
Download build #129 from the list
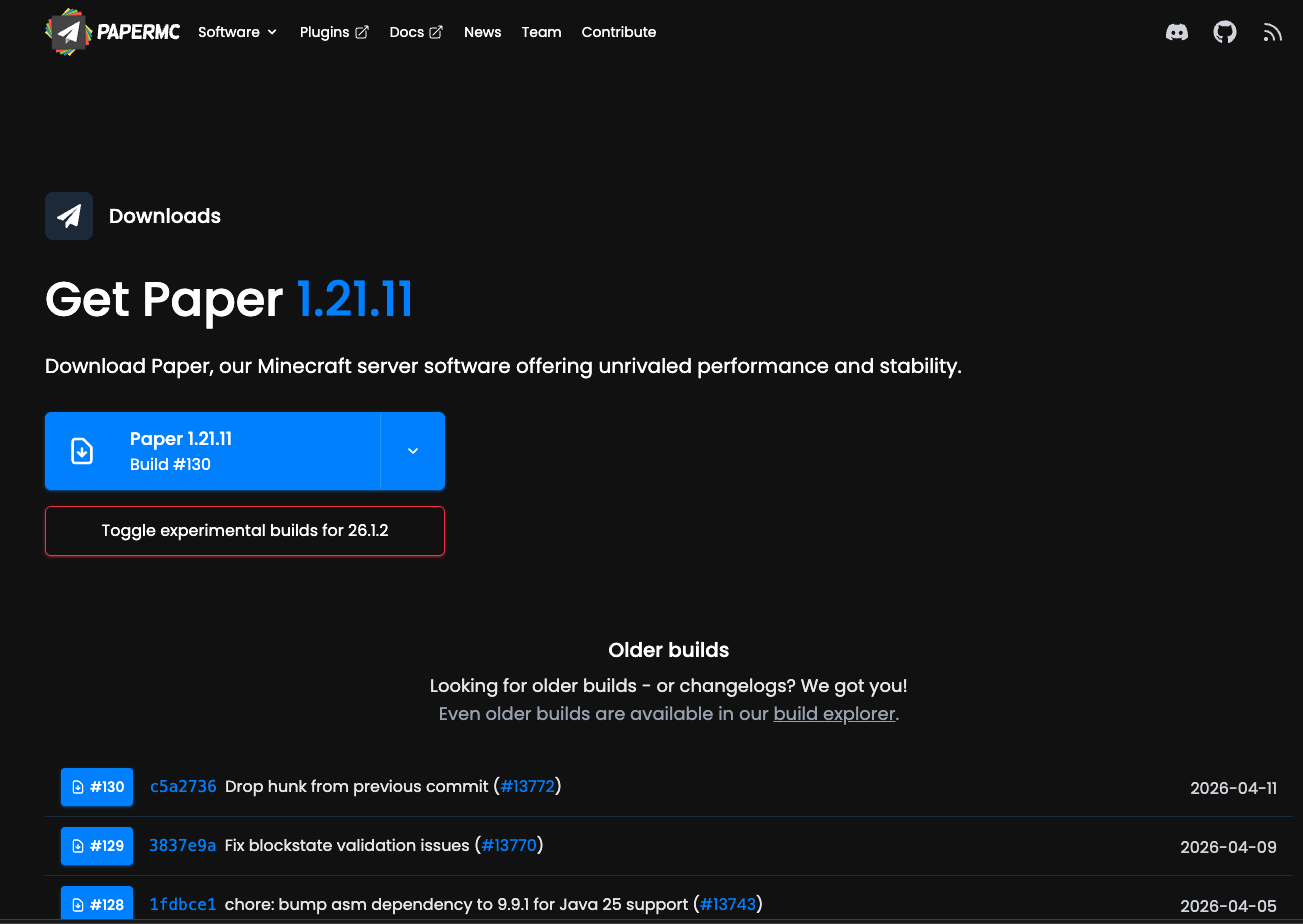[x=97, y=846]
